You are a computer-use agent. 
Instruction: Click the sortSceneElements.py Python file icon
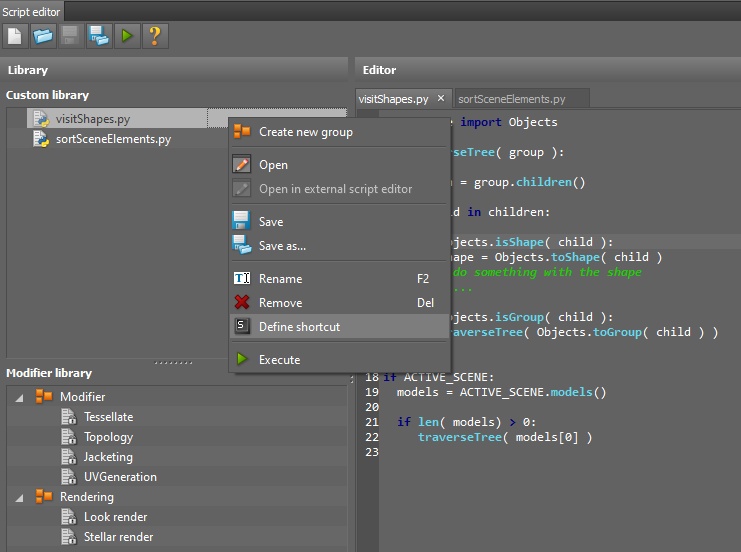pyautogui.click(x=41, y=139)
